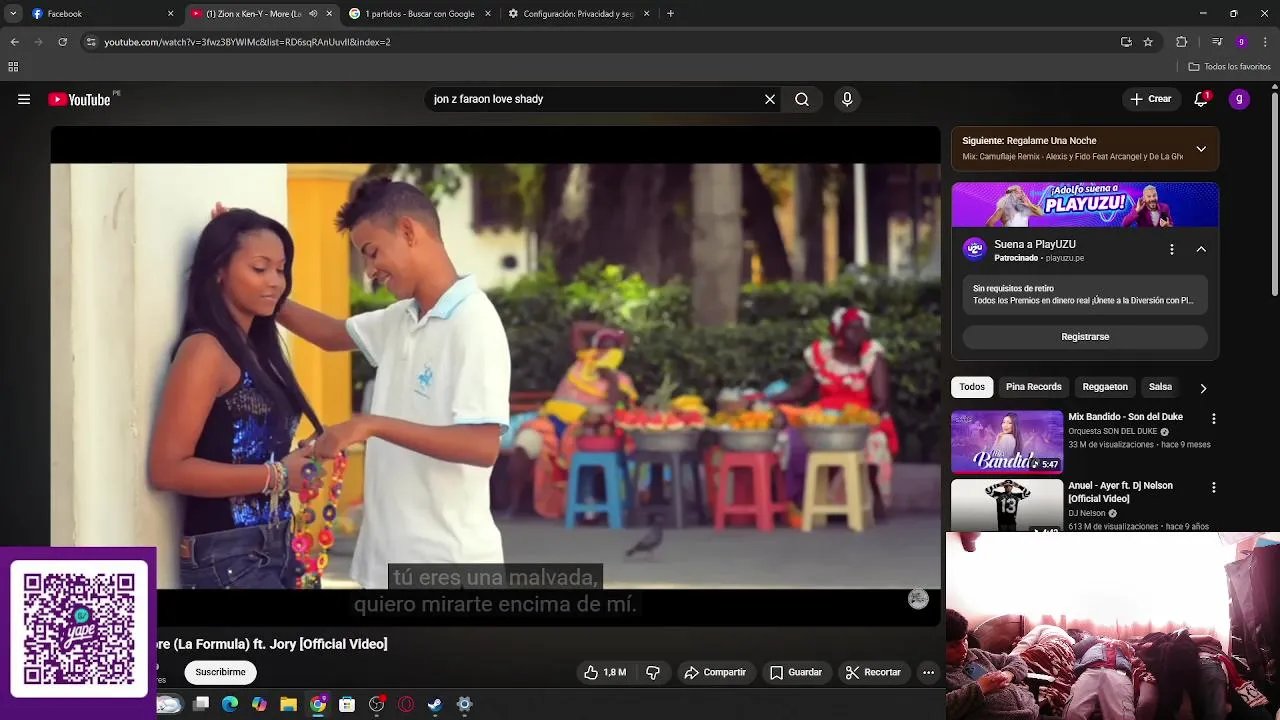Switch to the Facebook browser tab

pos(102,14)
